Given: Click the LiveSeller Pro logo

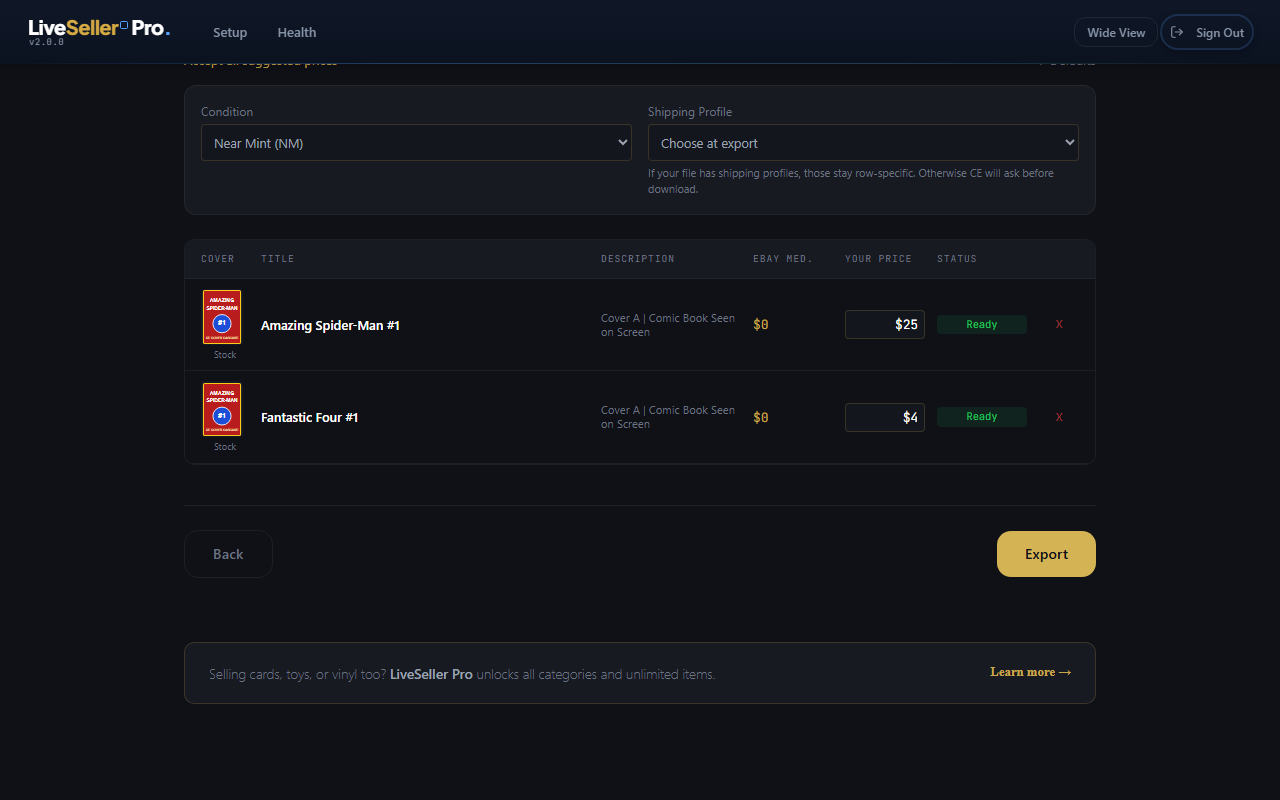Looking at the screenshot, I should pyautogui.click(x=99, y=29).
